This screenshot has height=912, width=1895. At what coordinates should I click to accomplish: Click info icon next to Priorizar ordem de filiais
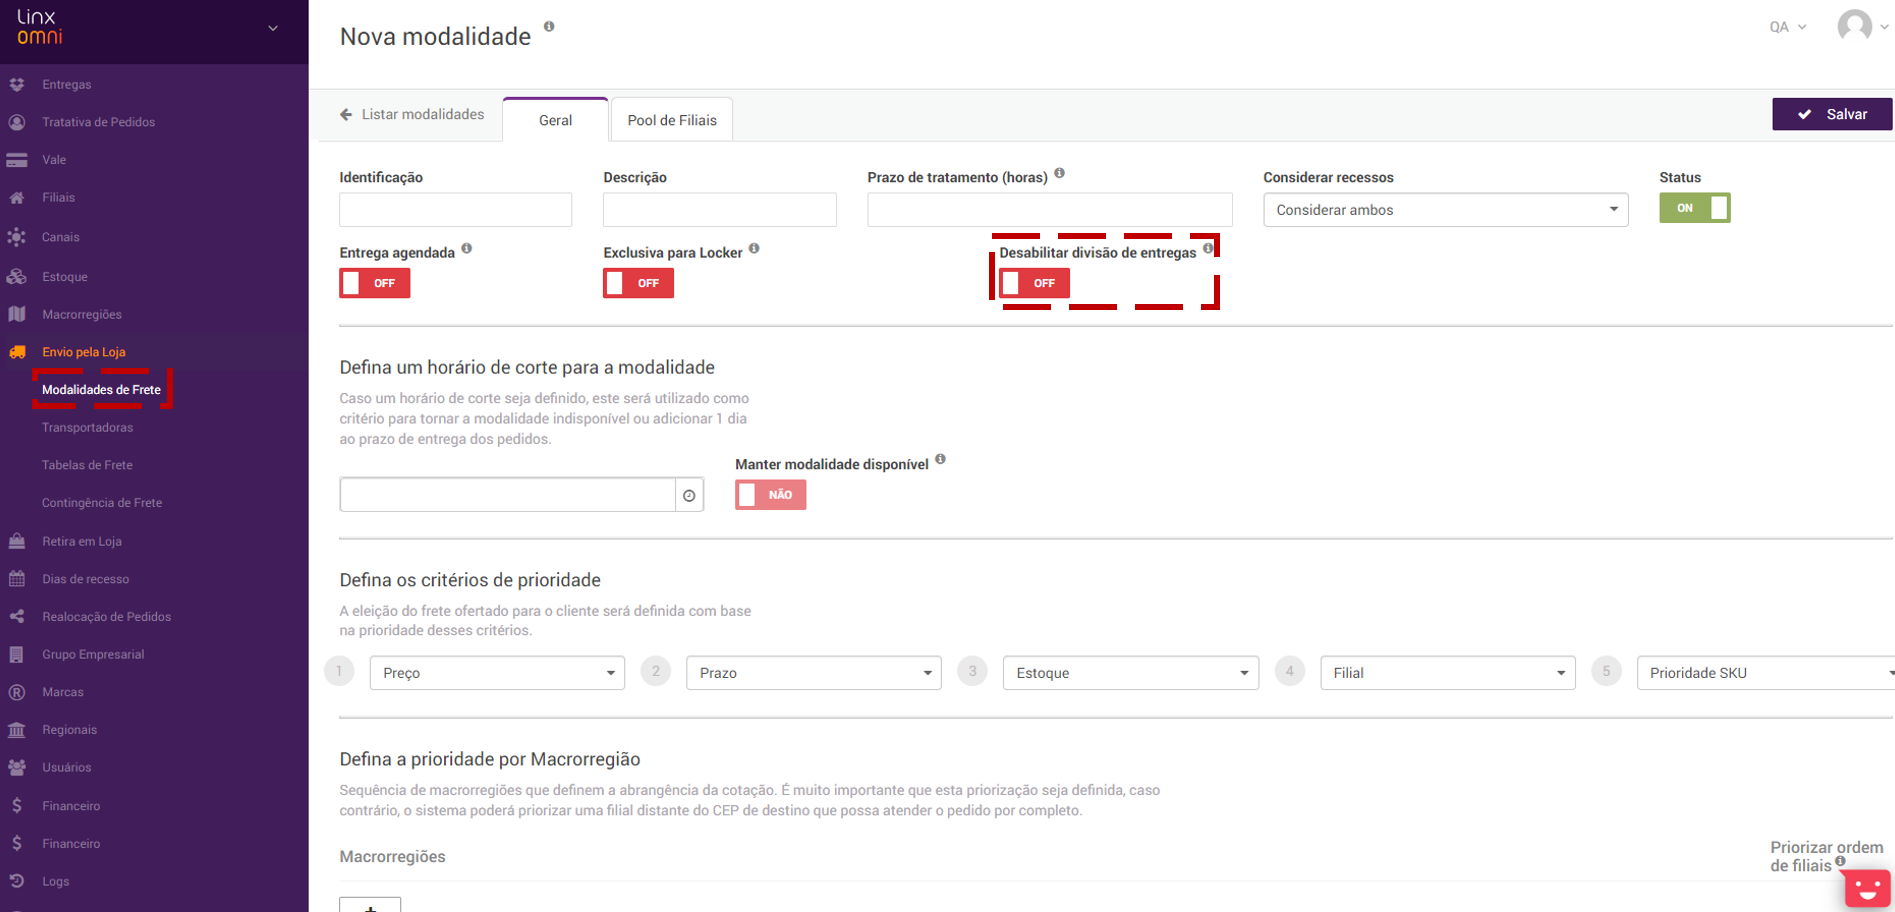tap(1840, 861)
